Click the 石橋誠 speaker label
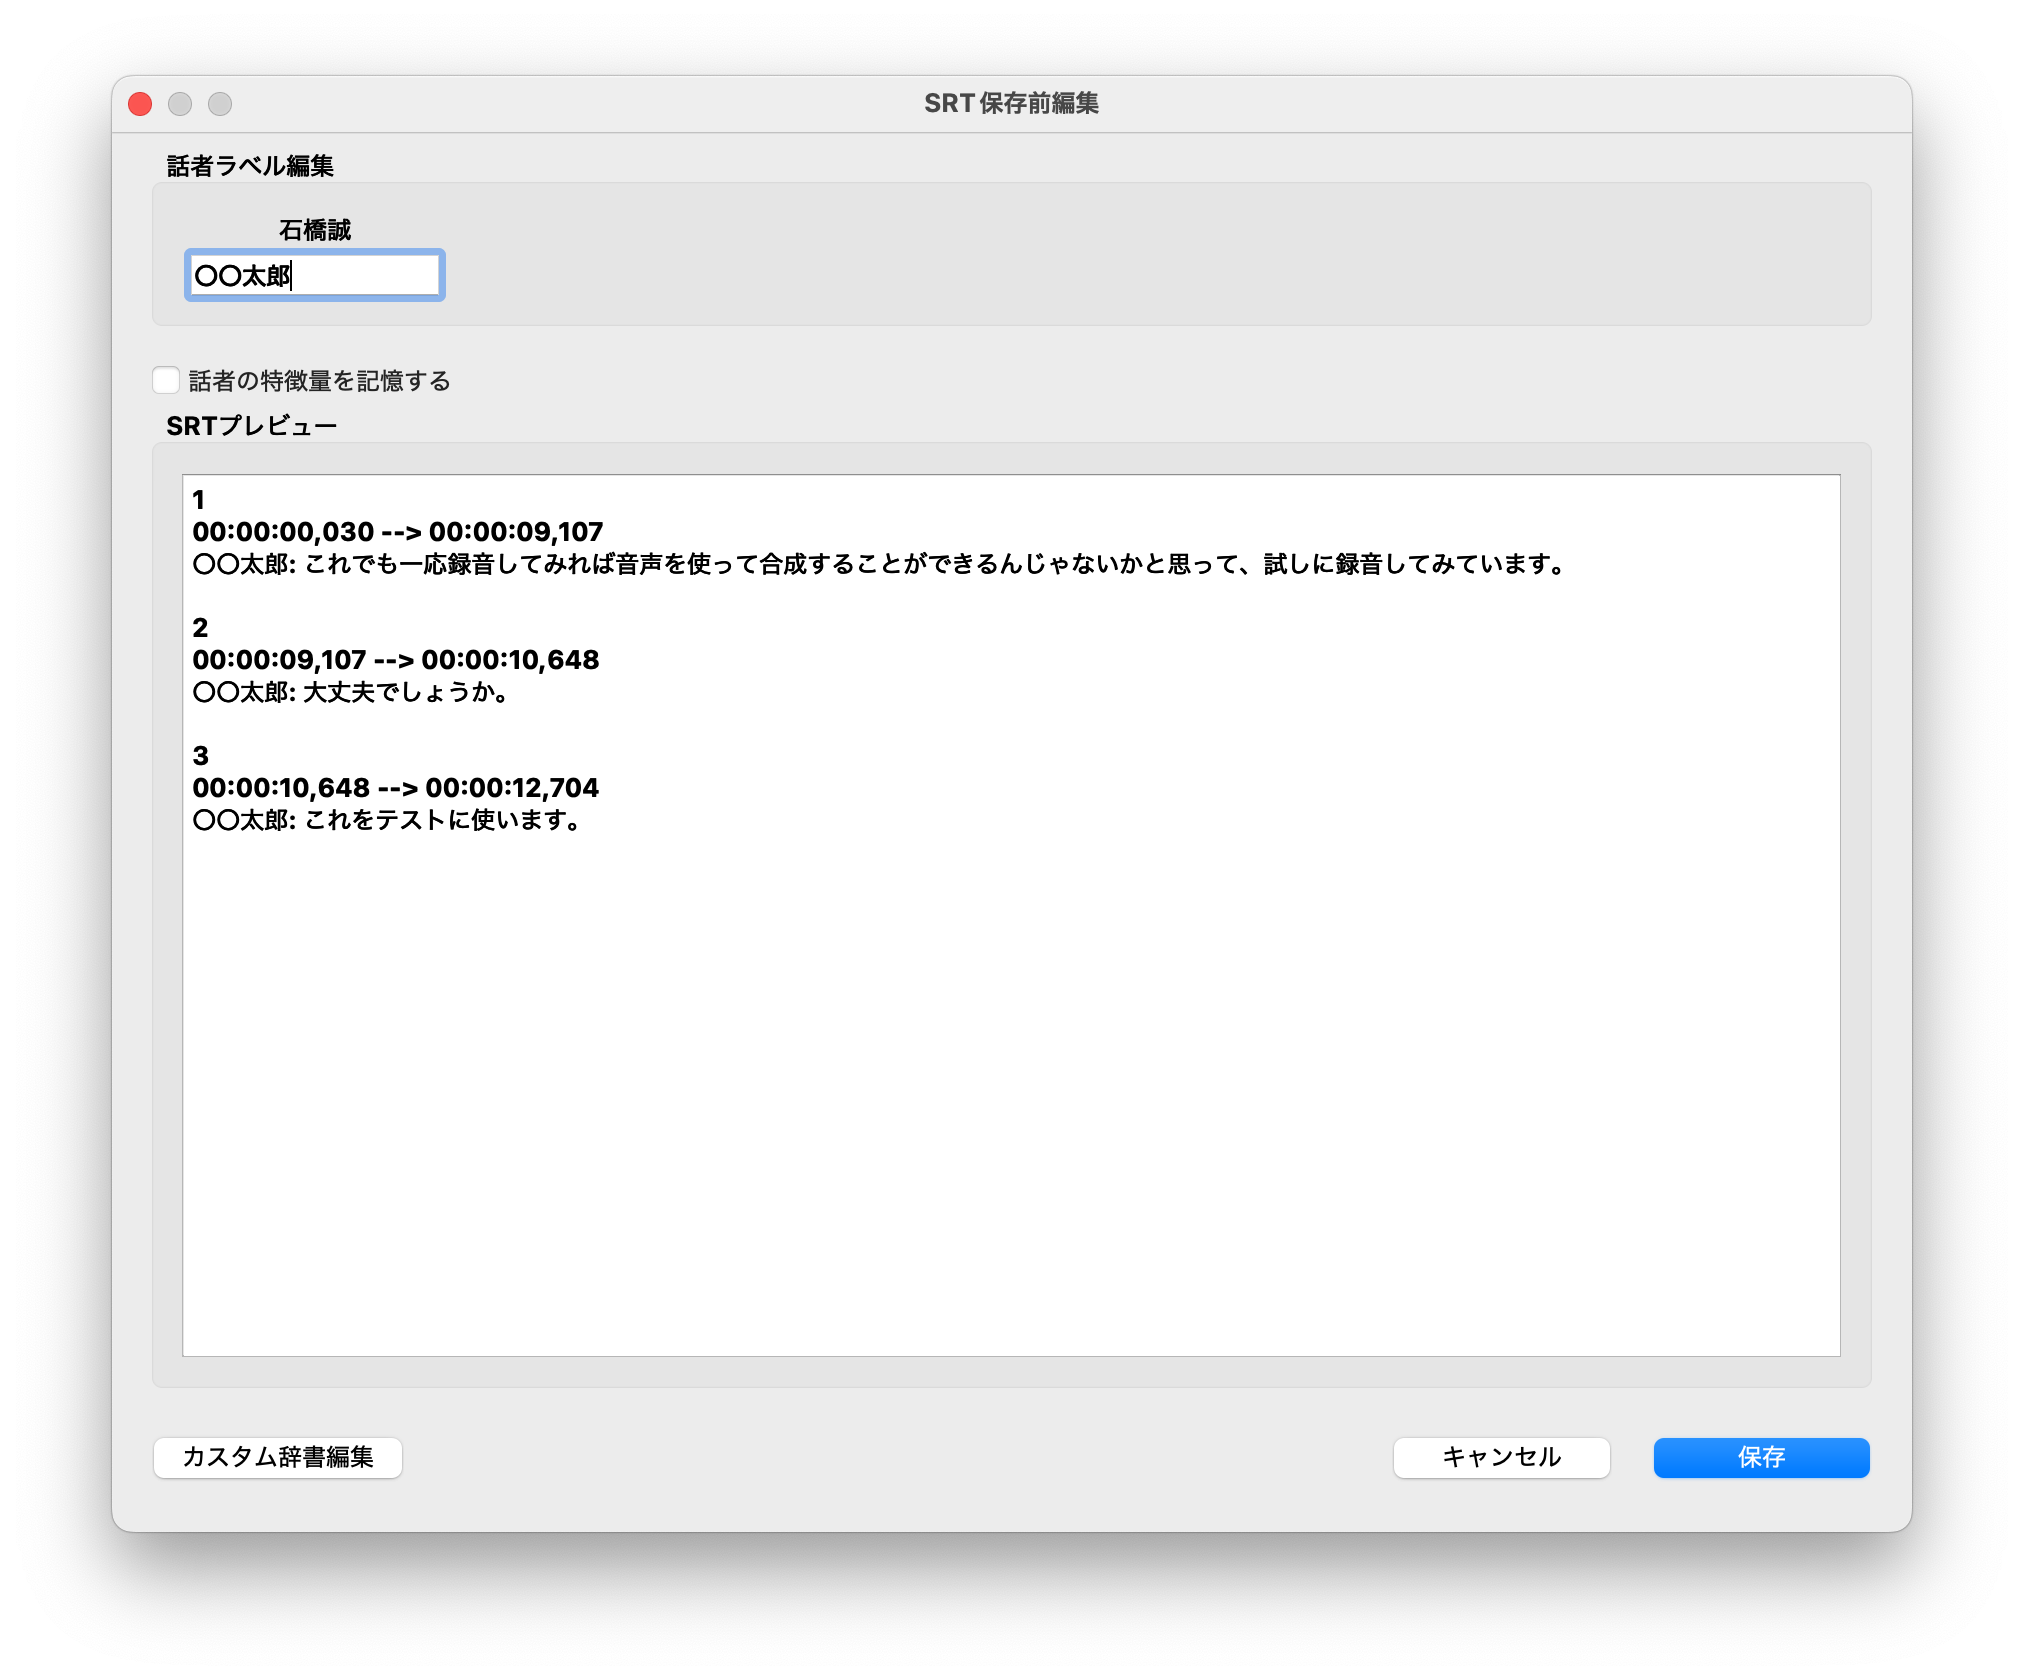 pyautogui.click(x=315, y=230)
